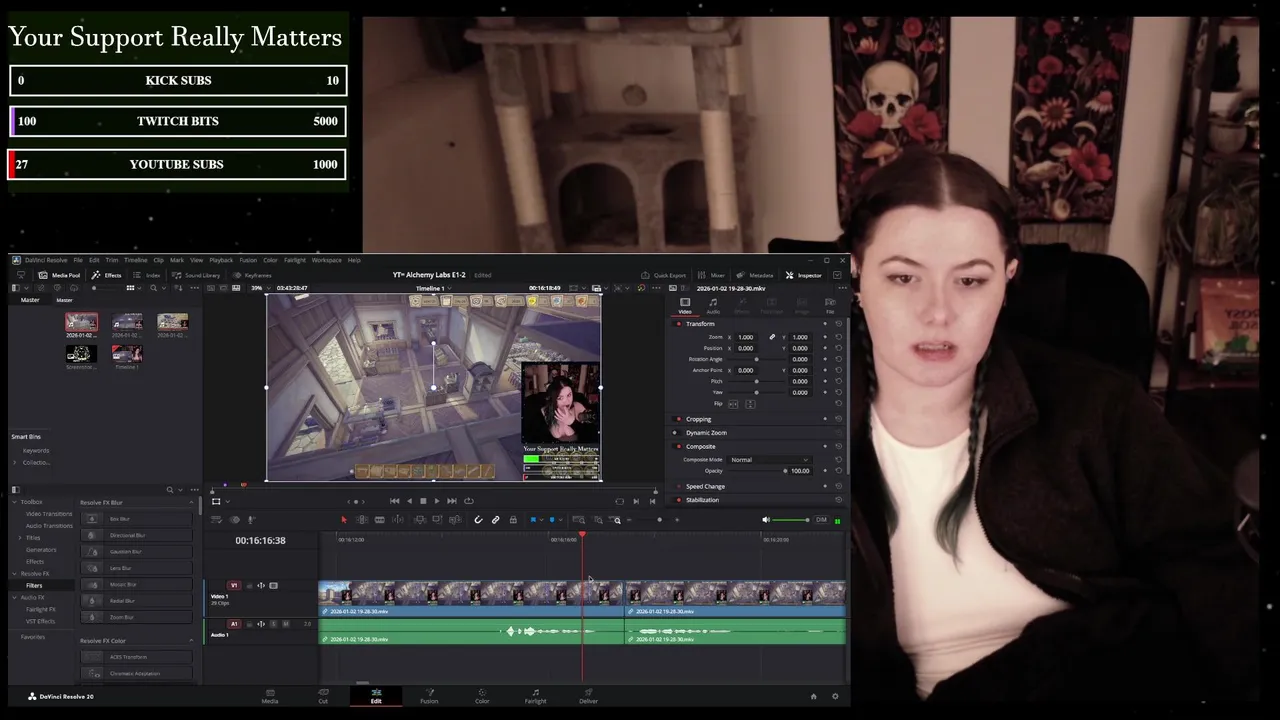Open the Inspector Audio tab
The width and height of the screenshot is (1280, 720).
[x=713, y=305]
